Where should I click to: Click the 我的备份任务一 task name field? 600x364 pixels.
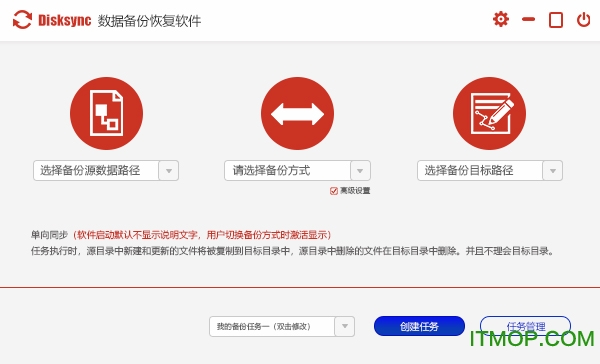coord(272,326)
